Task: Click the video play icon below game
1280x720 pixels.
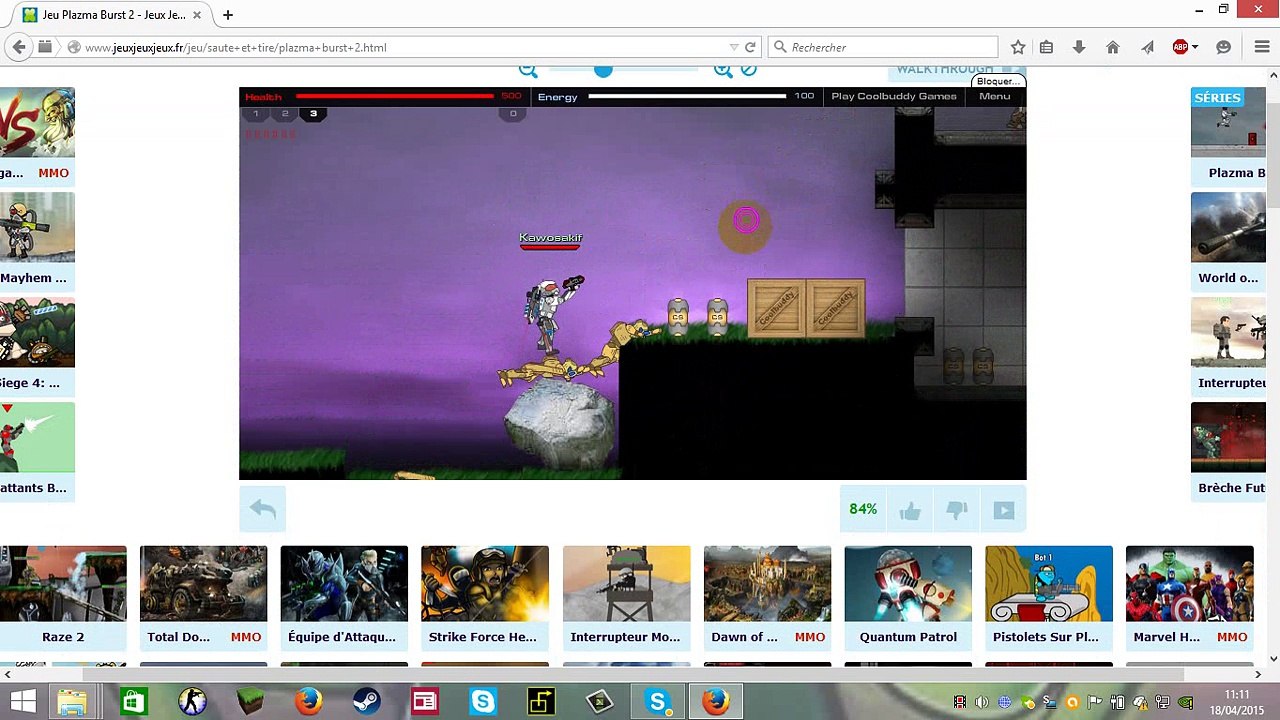Action: tap(1004, 510)
